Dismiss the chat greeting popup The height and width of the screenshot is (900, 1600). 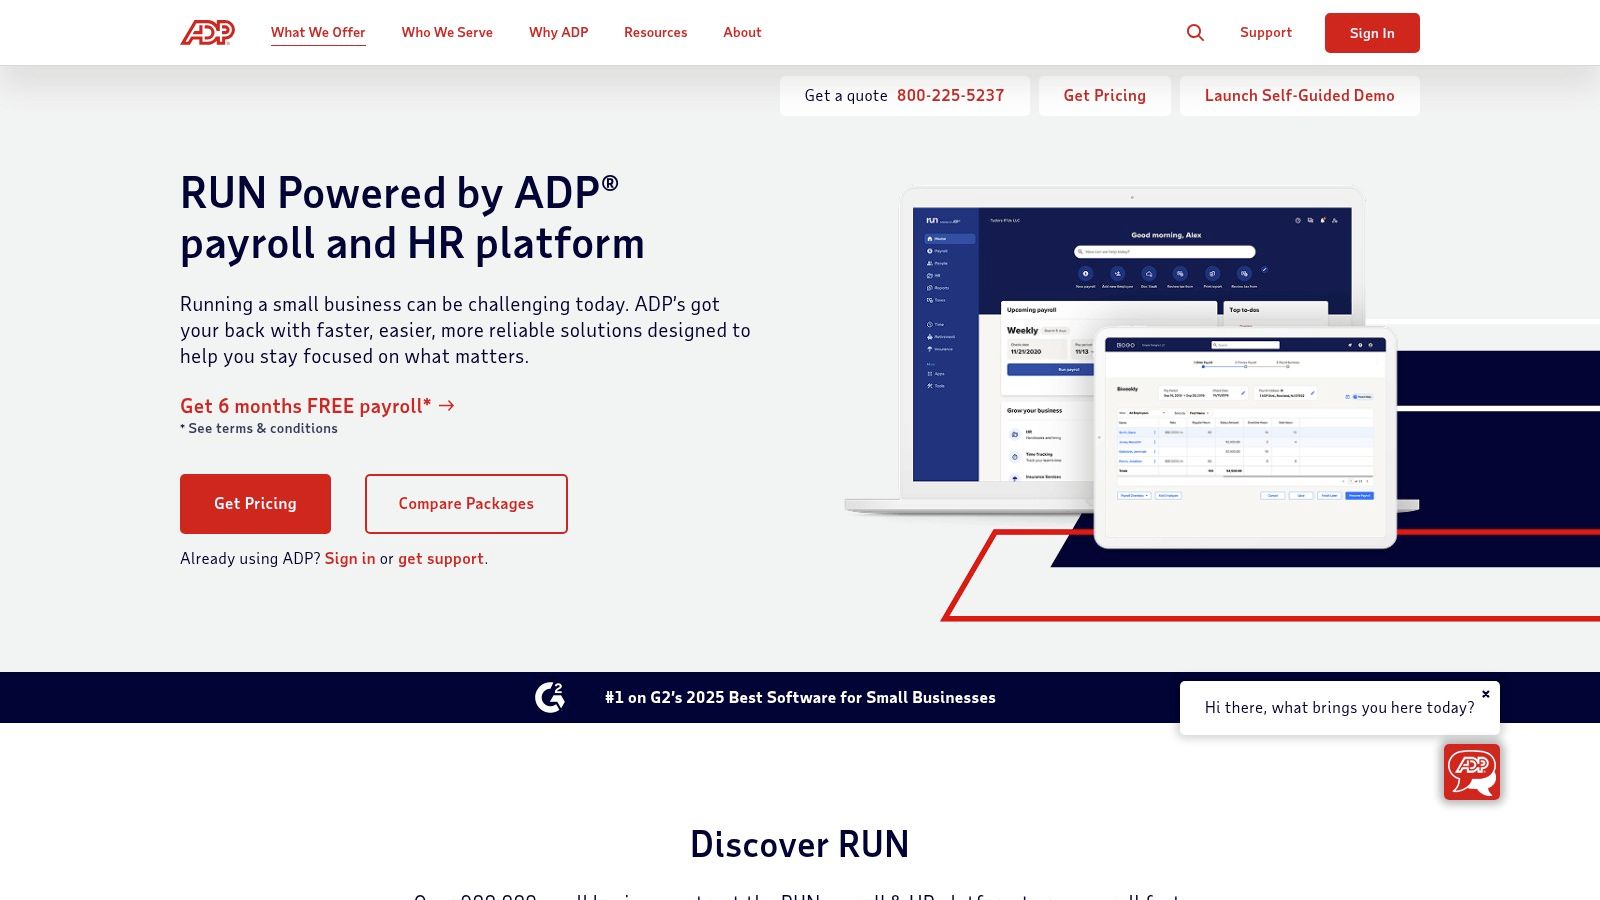pyautogui.click(x=1486, y=693)
